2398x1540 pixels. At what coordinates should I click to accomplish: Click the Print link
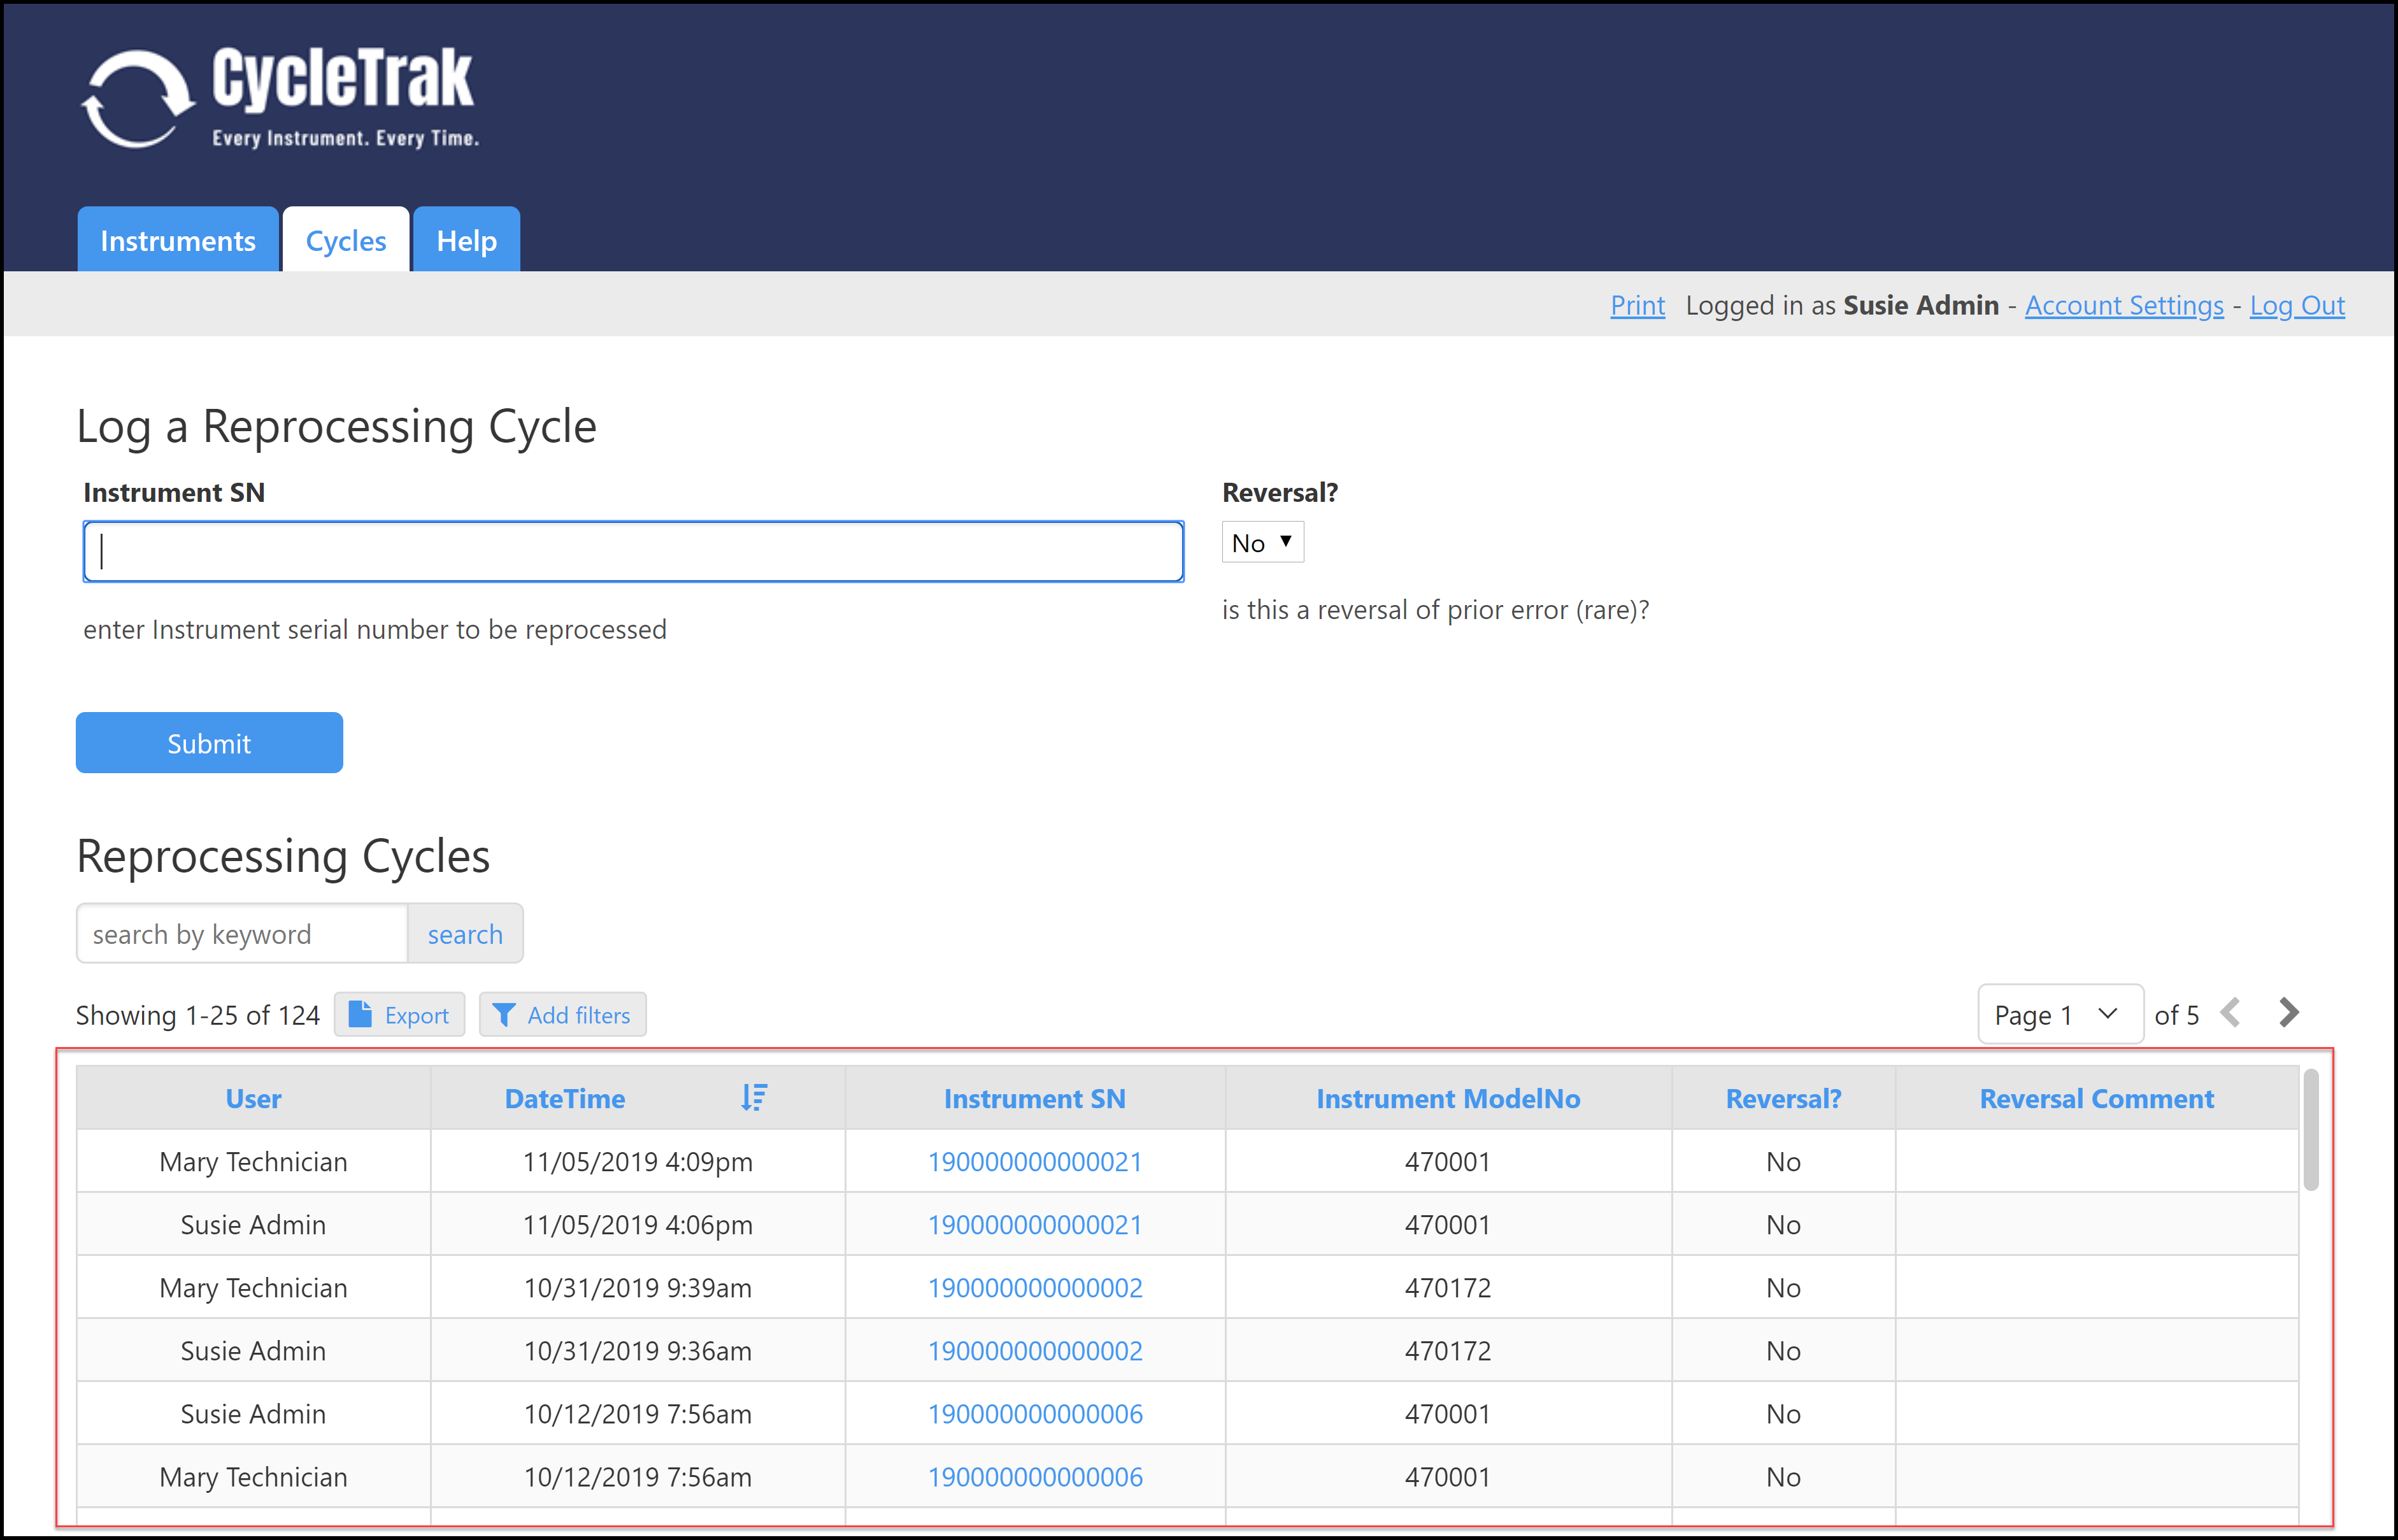pos(1637,305)
